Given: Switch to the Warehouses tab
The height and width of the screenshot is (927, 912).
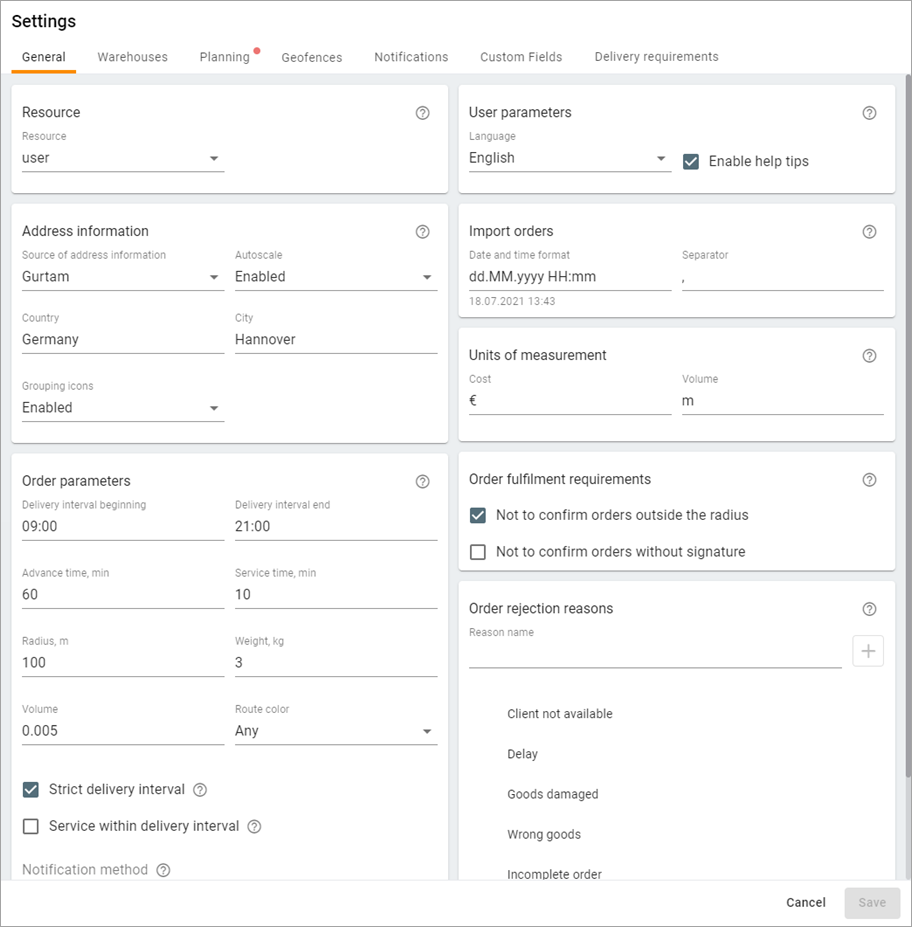Looking at the screenshot, I should pyautogui.click(x=132, y=57).
